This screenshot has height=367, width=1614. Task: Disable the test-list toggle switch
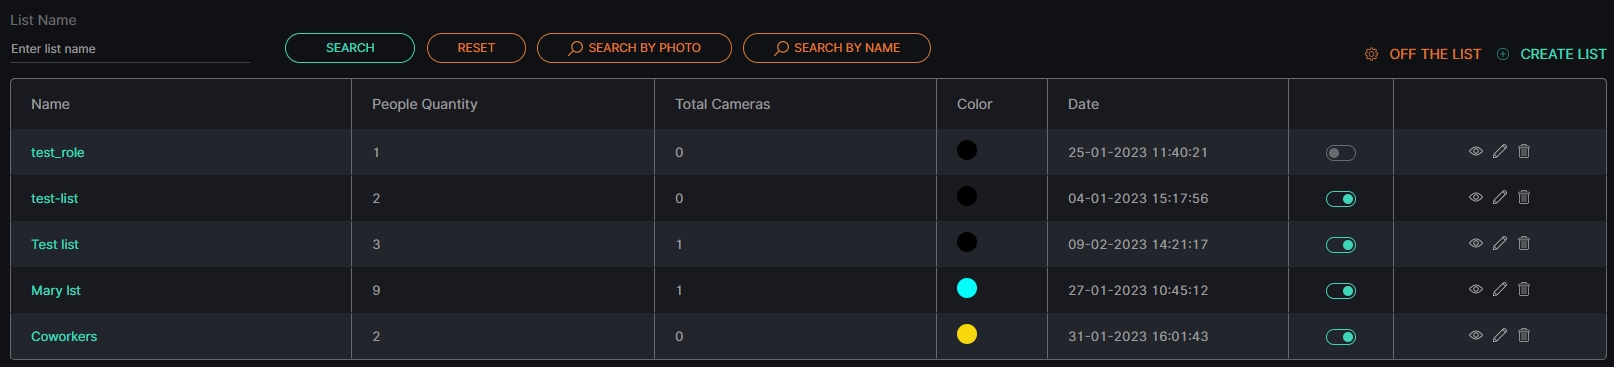(1340, 199)
